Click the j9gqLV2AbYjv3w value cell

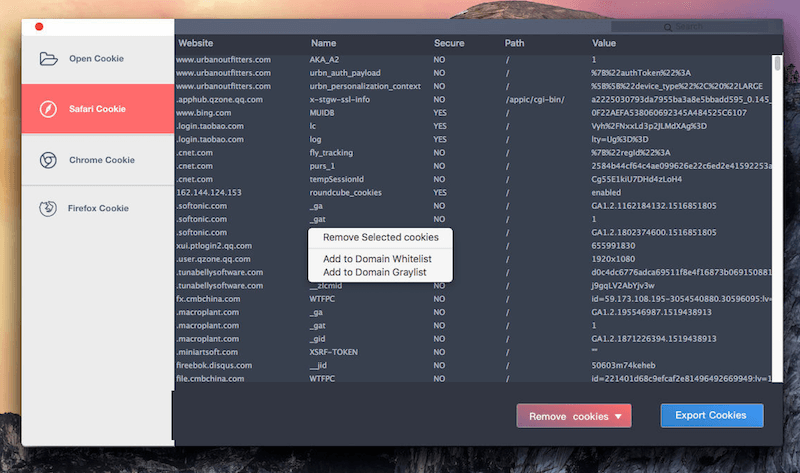coord(623,286)
